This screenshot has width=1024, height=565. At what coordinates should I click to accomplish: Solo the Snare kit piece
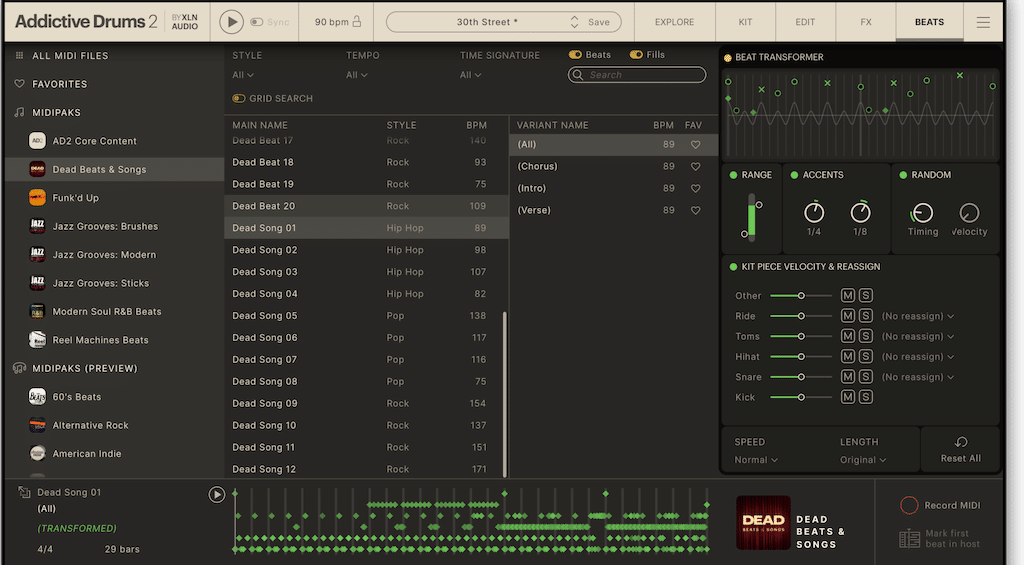pyautogui.click(x=866, y=377)
